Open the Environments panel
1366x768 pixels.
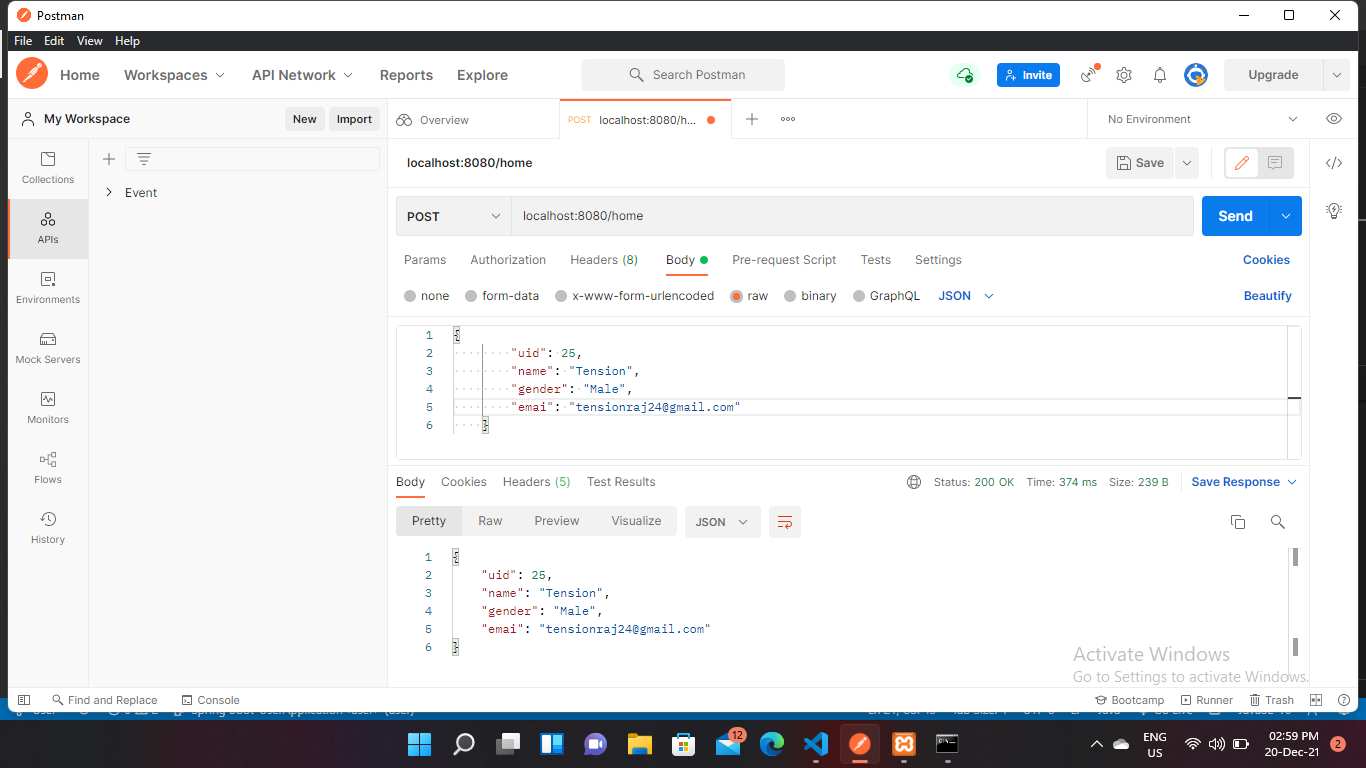point(47,288)
